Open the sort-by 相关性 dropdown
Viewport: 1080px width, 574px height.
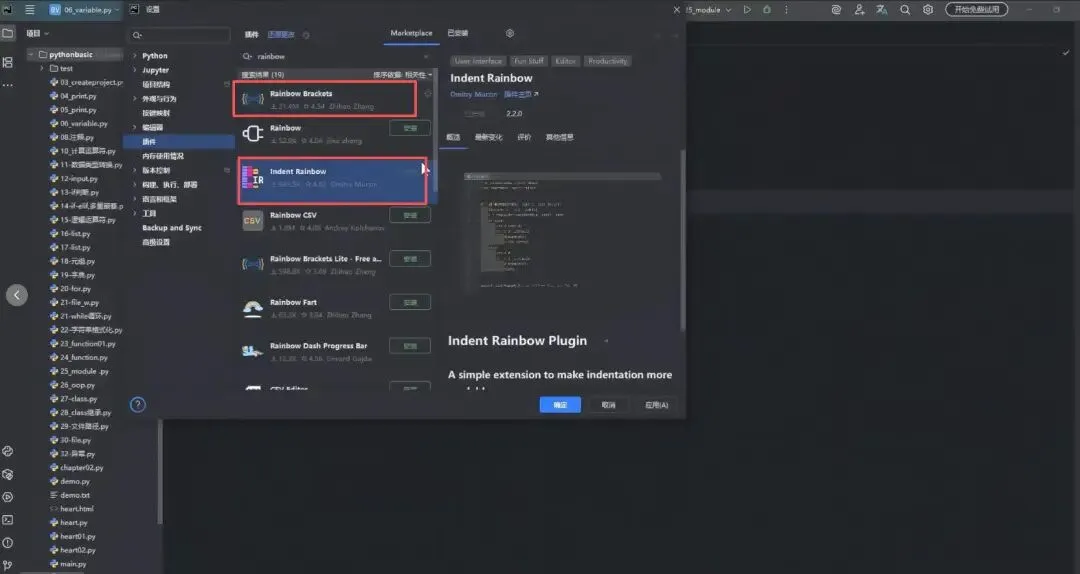pos(403,74)
